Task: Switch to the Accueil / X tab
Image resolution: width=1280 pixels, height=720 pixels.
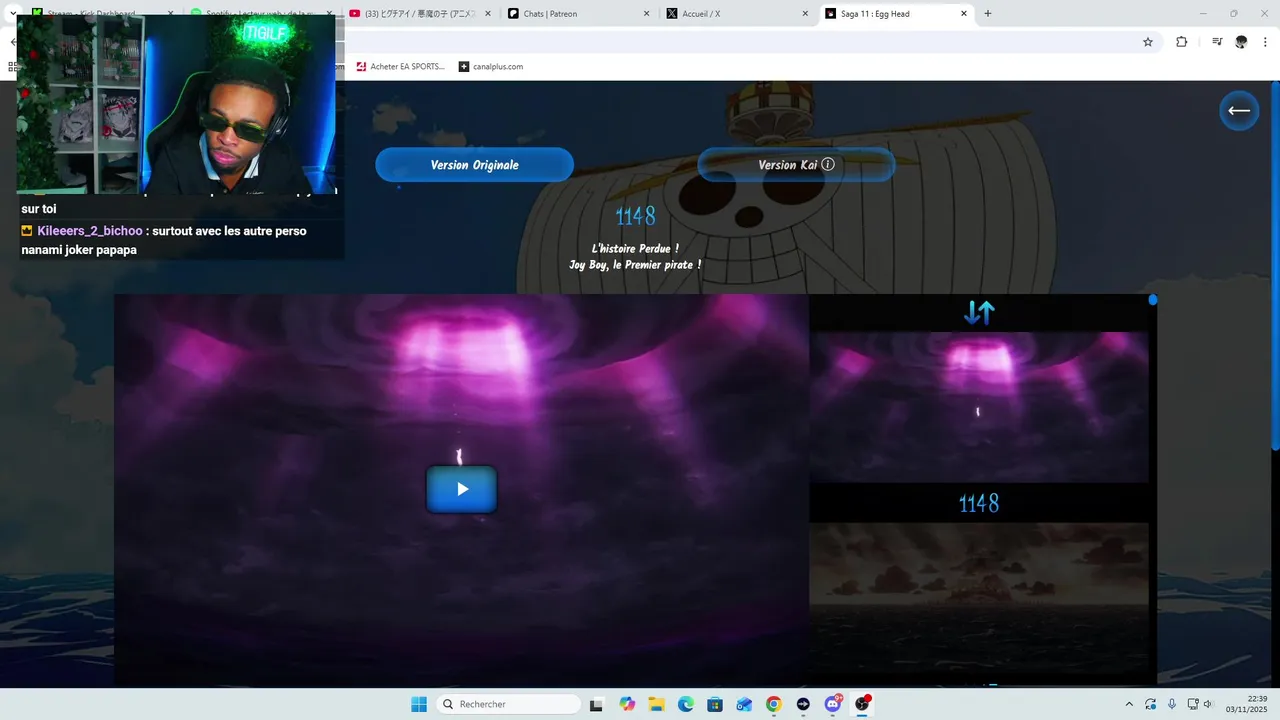Action: click(735, 14)
